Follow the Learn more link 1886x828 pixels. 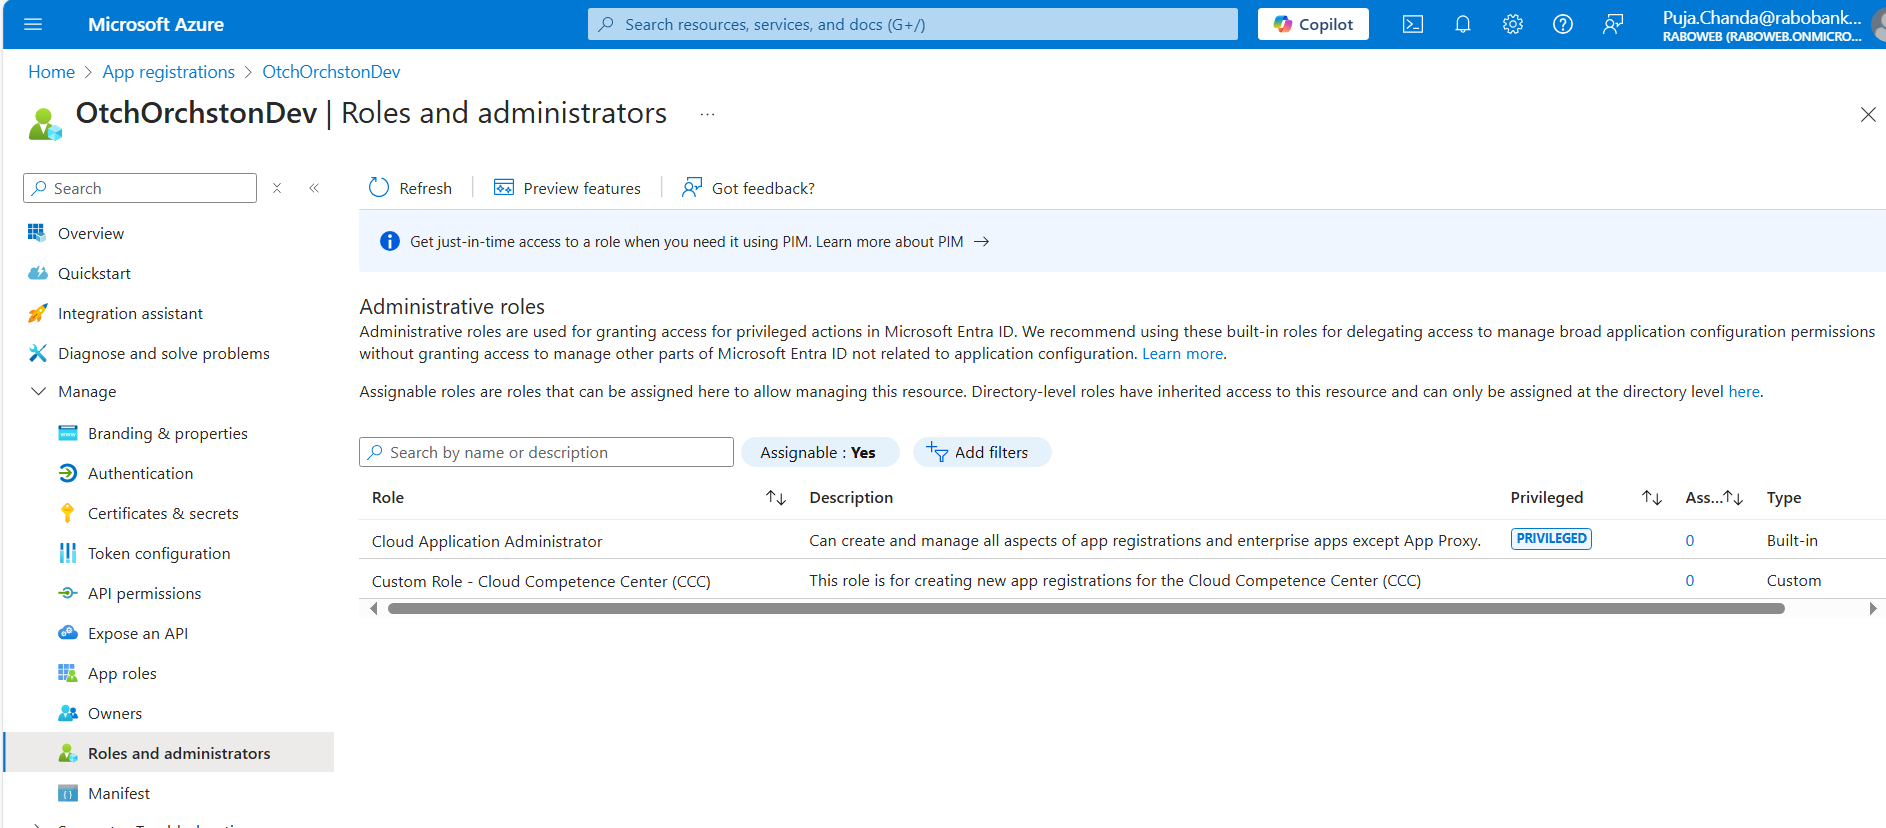click(x=1183, y=354)
